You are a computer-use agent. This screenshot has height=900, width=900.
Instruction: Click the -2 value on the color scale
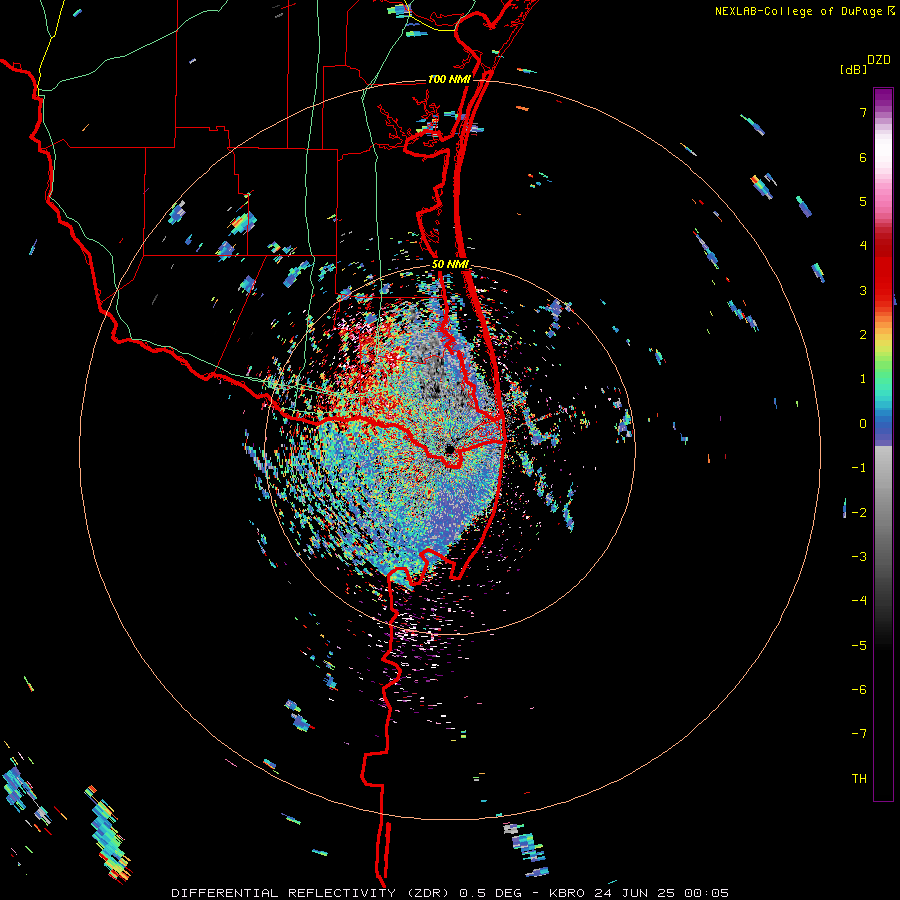click(859, 512)
